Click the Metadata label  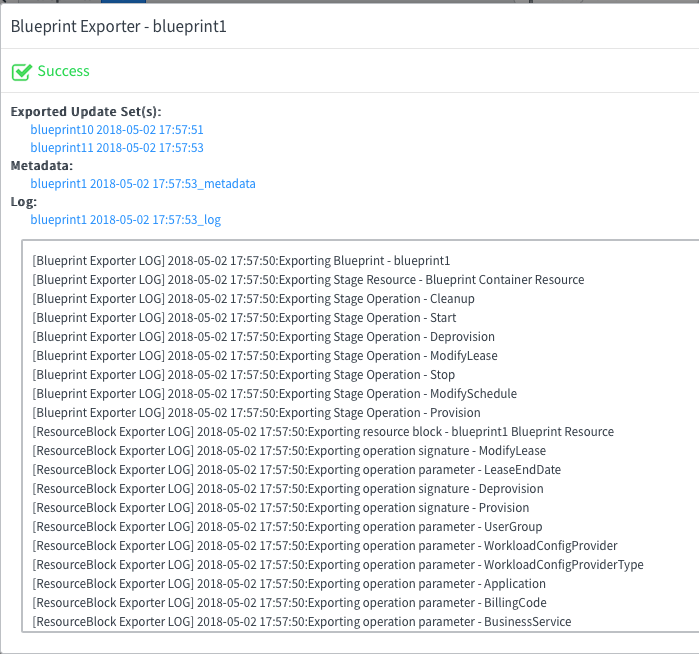click(42, 166)
